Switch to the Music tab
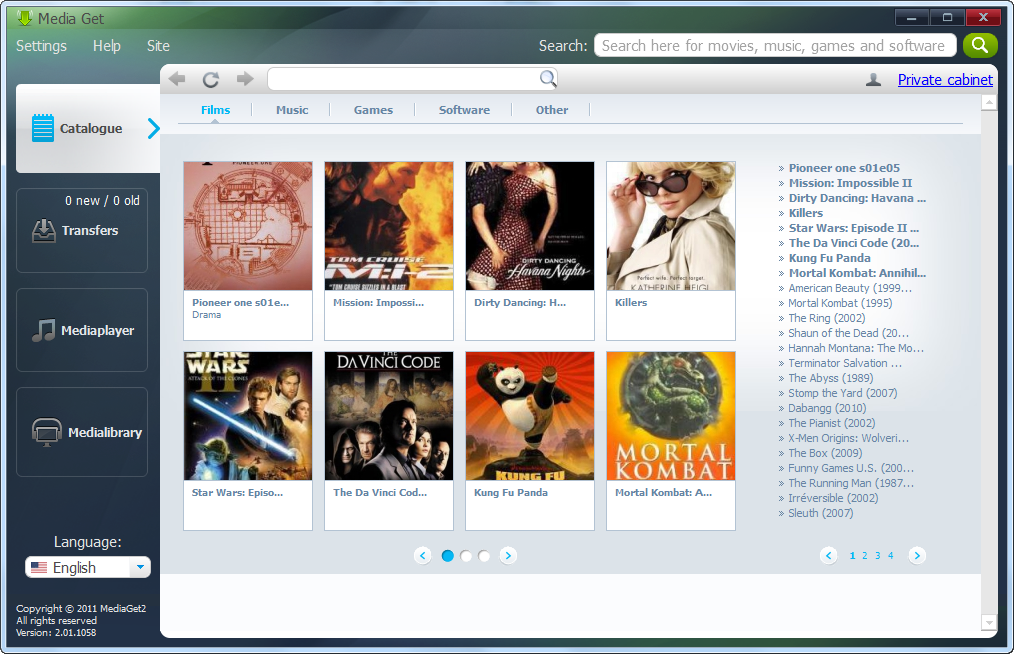The image size is (1014, 654). point(292,110)
